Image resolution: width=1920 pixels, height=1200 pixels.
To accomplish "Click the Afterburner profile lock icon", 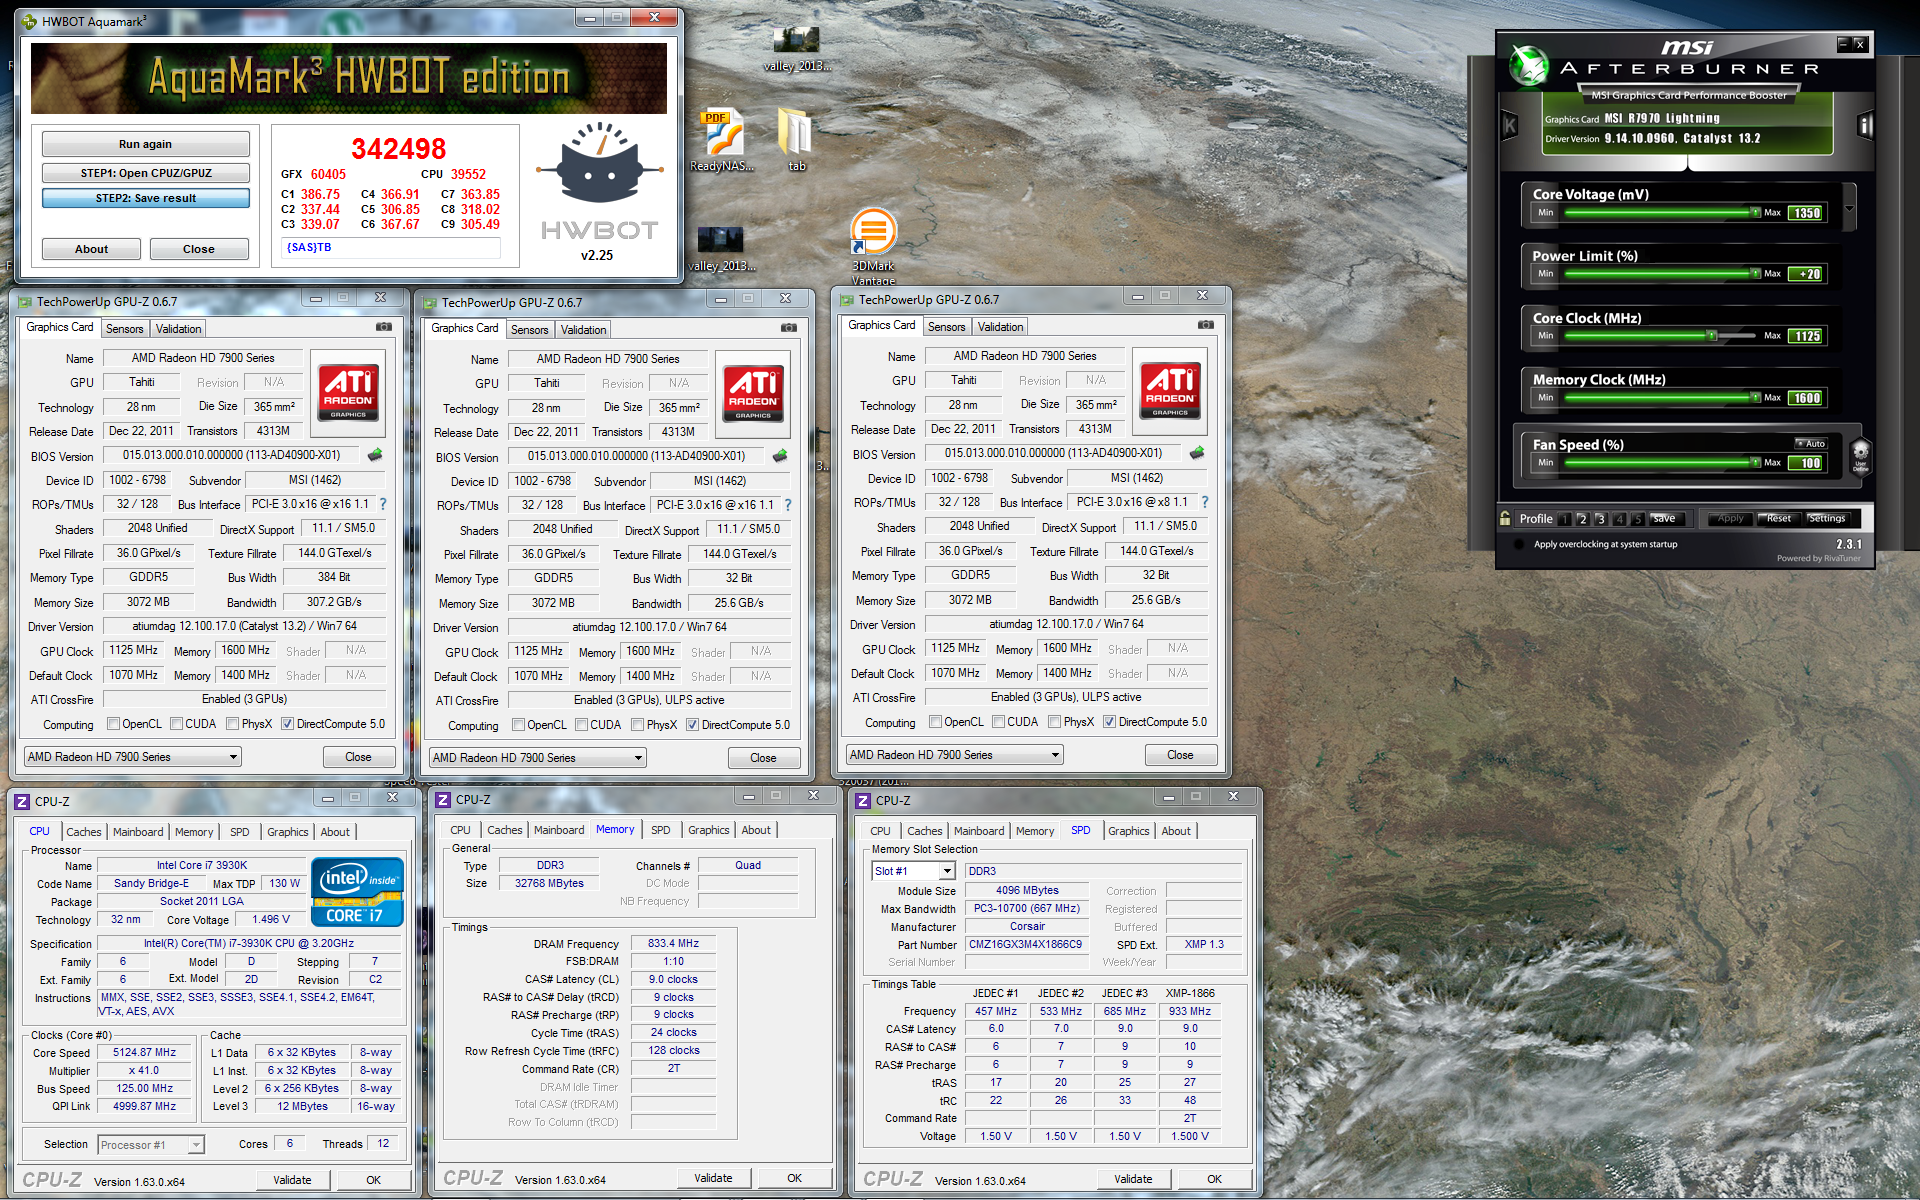I will click(1505, 518).
